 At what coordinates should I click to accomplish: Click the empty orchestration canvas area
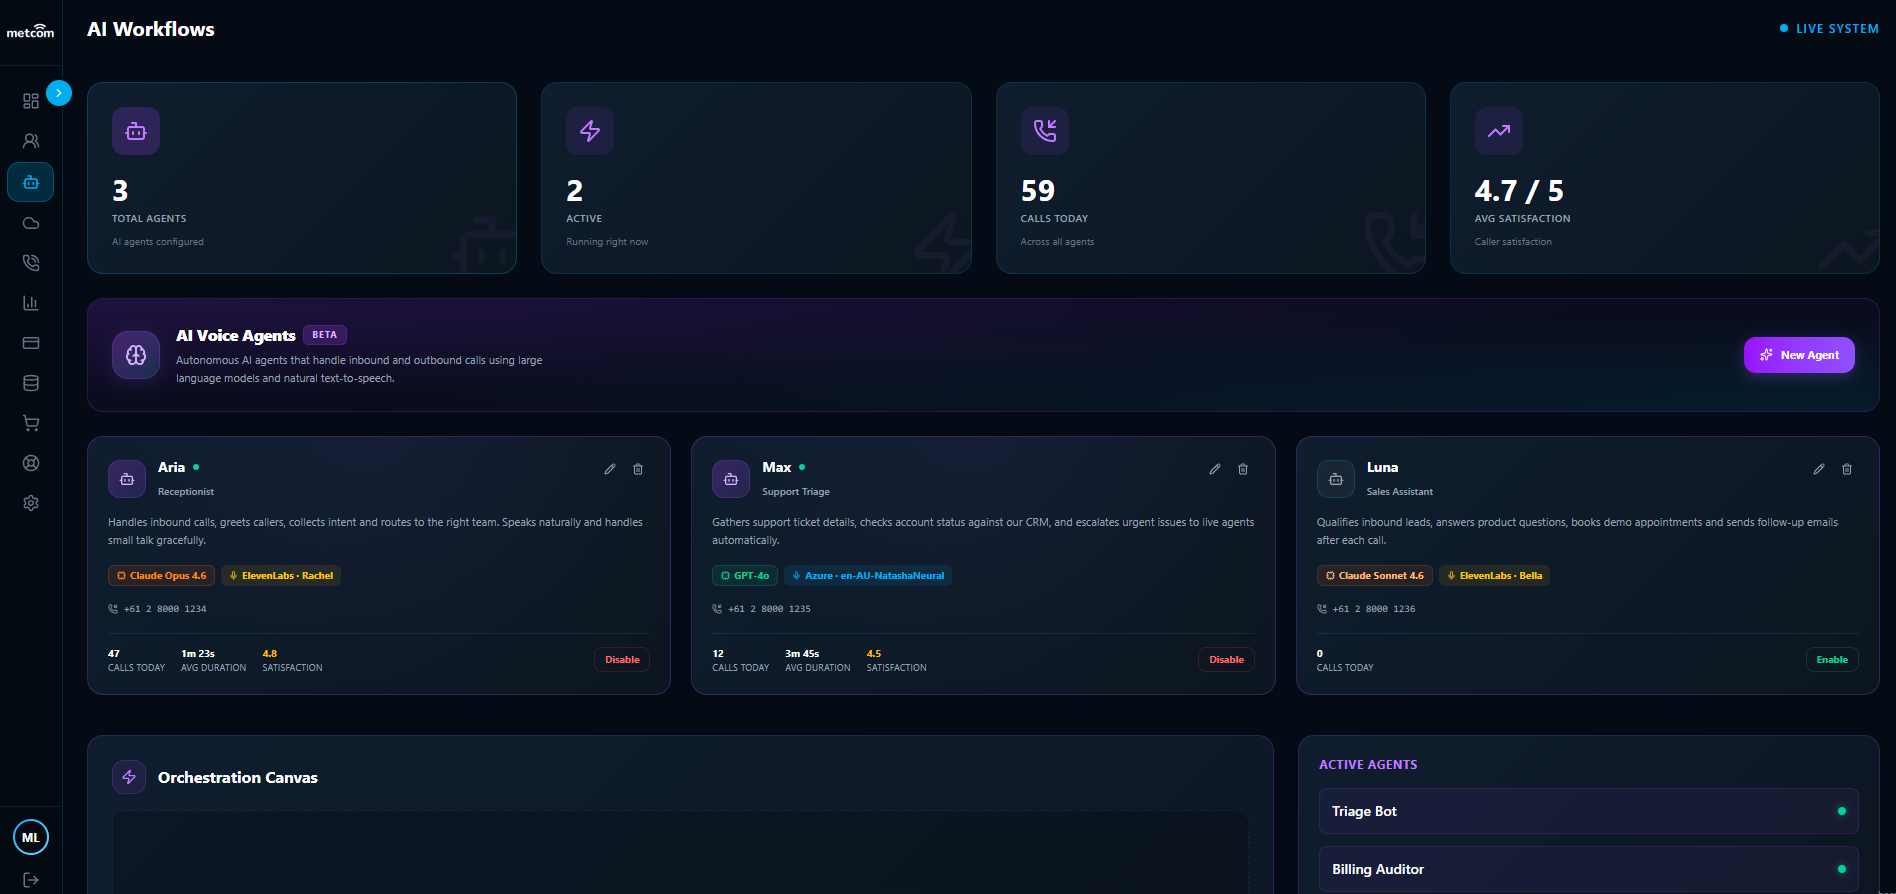click(680, 852)
